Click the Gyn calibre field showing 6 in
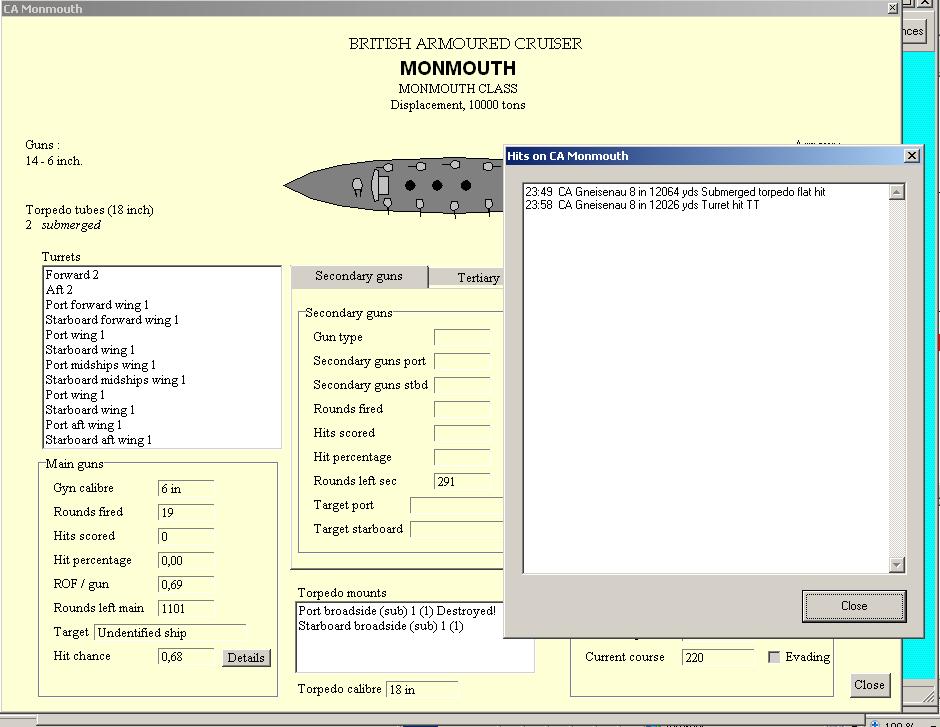The width and height of the screenshot is (940, 727). (x=186, y=488)
